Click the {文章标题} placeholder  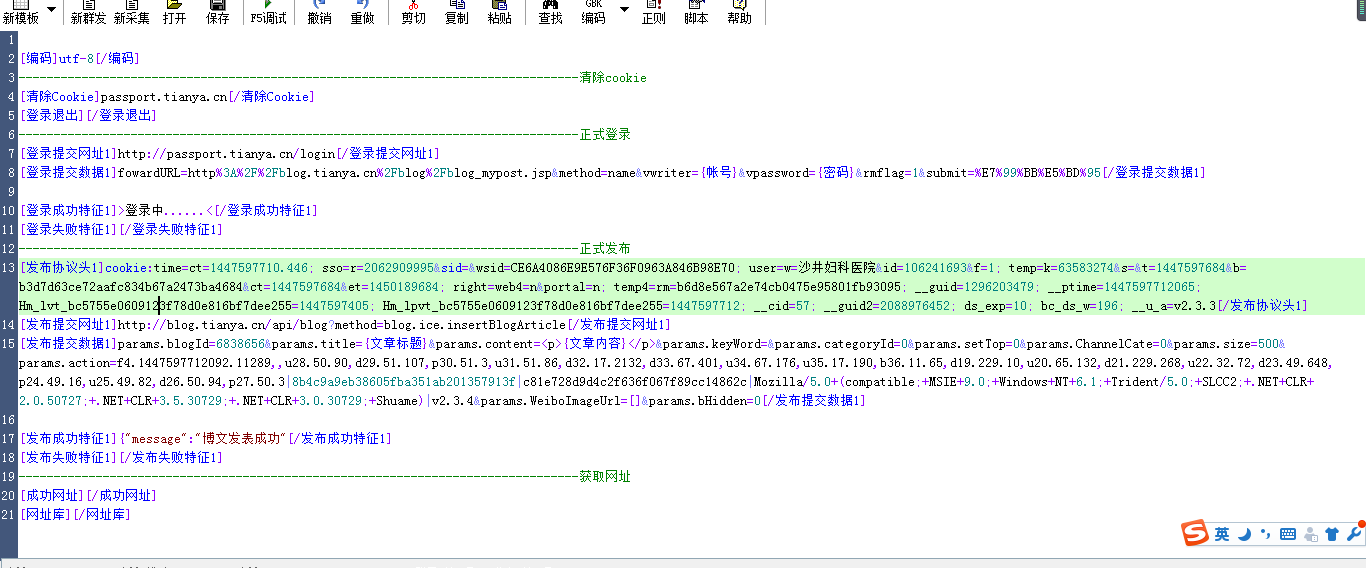(391, 344)
